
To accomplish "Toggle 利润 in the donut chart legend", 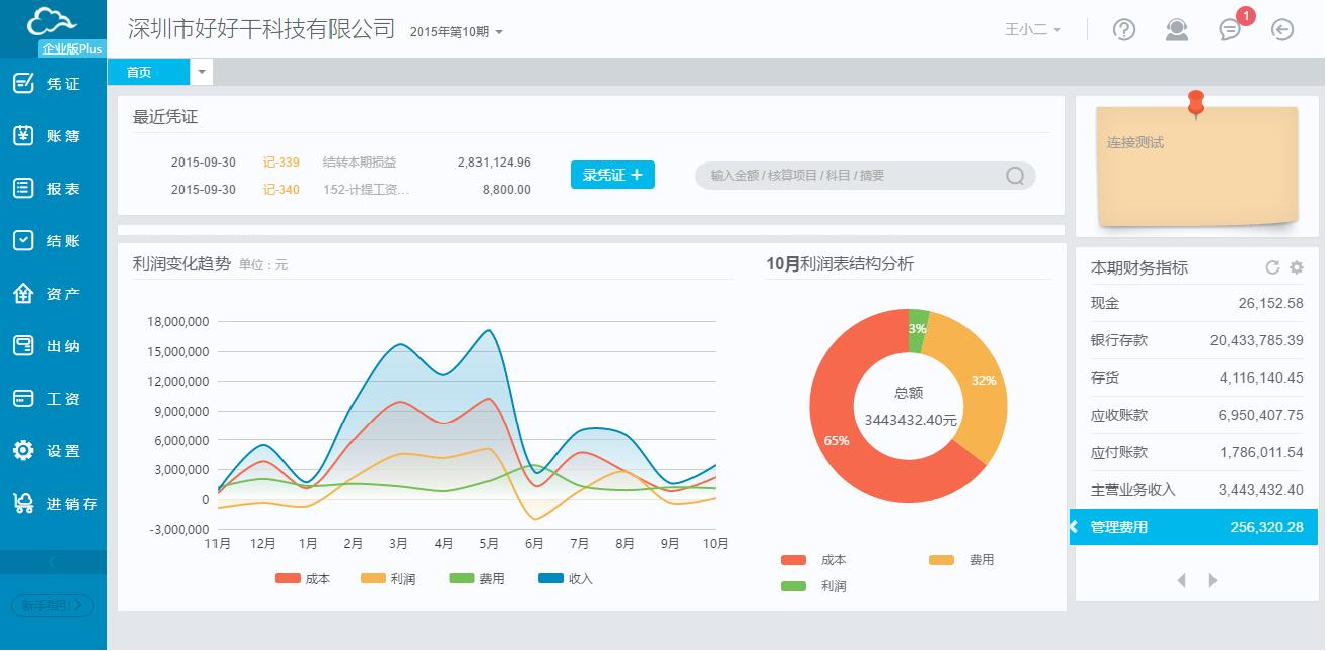I will [x=813, y=586].
